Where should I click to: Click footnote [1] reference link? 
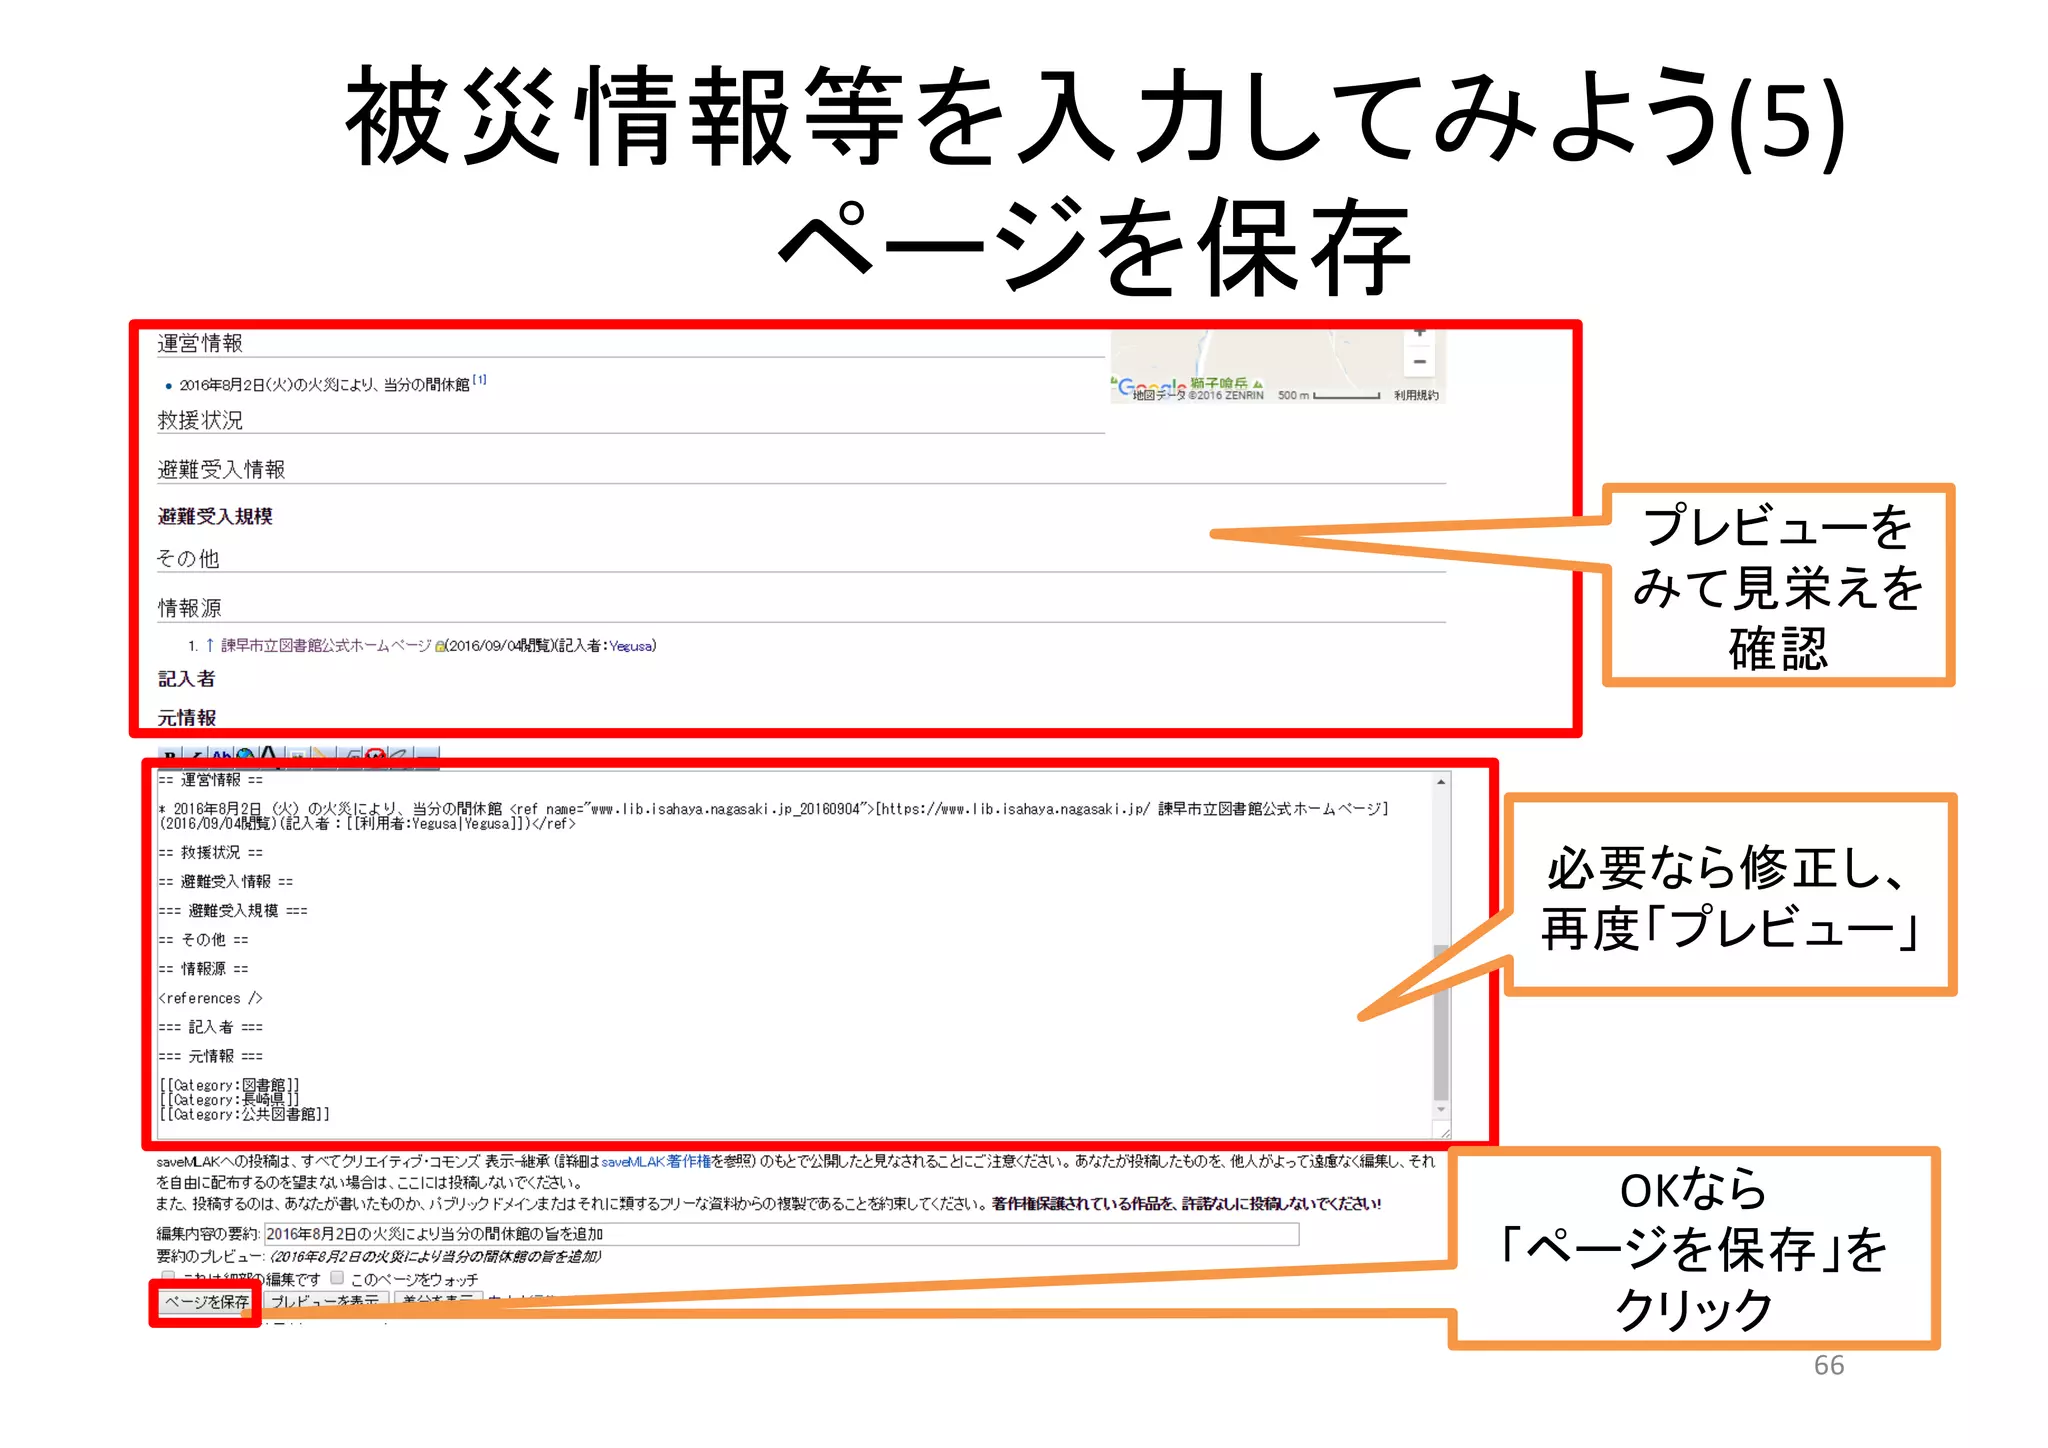point(480,380)
